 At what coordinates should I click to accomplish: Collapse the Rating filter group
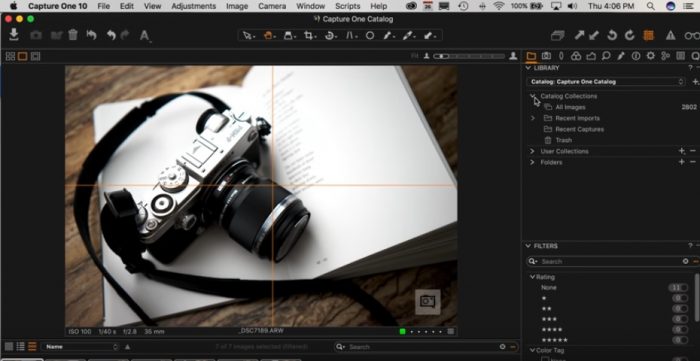point(532,277)
